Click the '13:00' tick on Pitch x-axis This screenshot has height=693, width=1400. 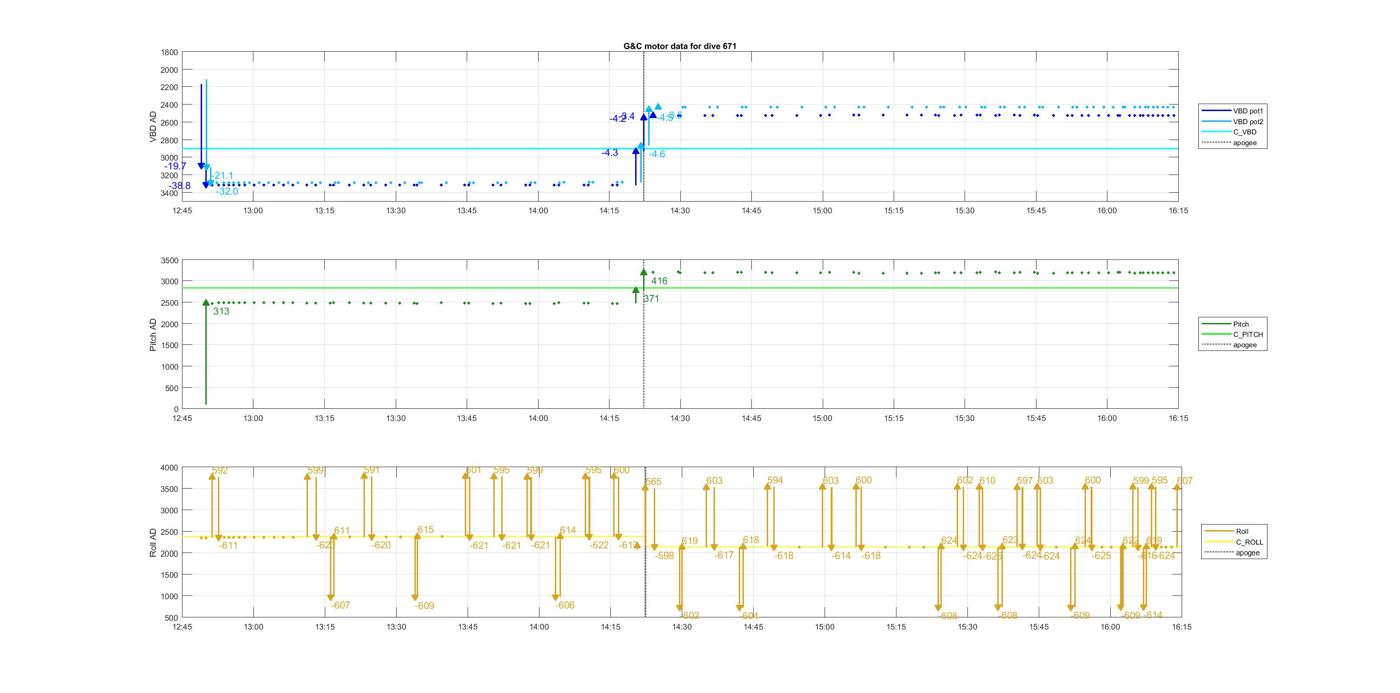pyautogui.click(x=253, y=419)
